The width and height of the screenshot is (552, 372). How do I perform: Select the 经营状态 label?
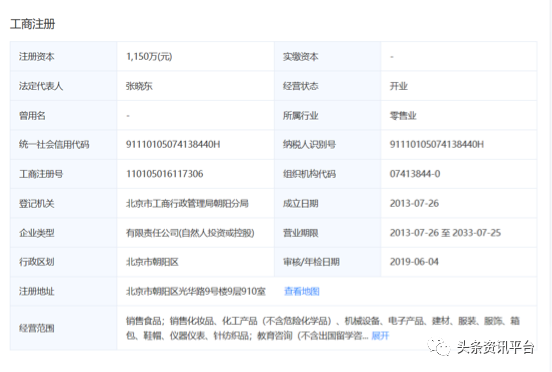300,86
